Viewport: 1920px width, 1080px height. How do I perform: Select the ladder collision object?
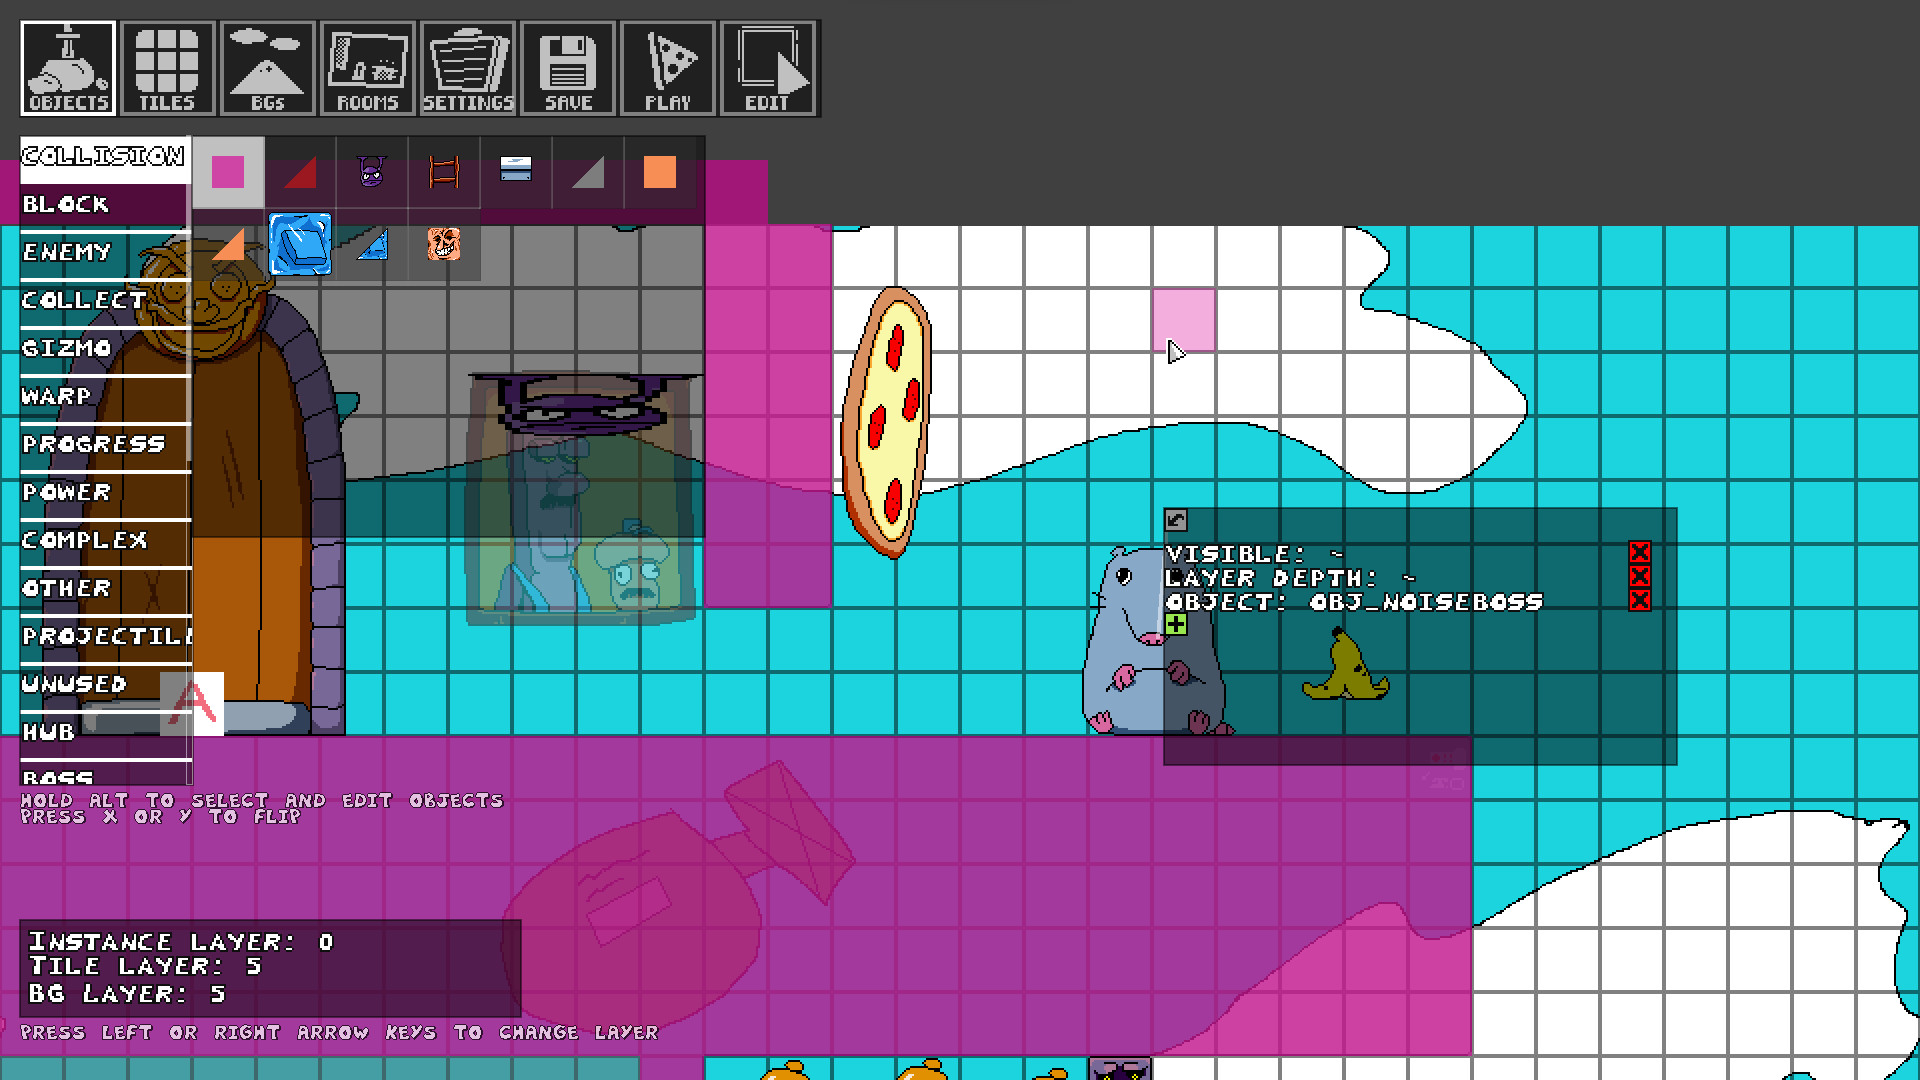443,173
